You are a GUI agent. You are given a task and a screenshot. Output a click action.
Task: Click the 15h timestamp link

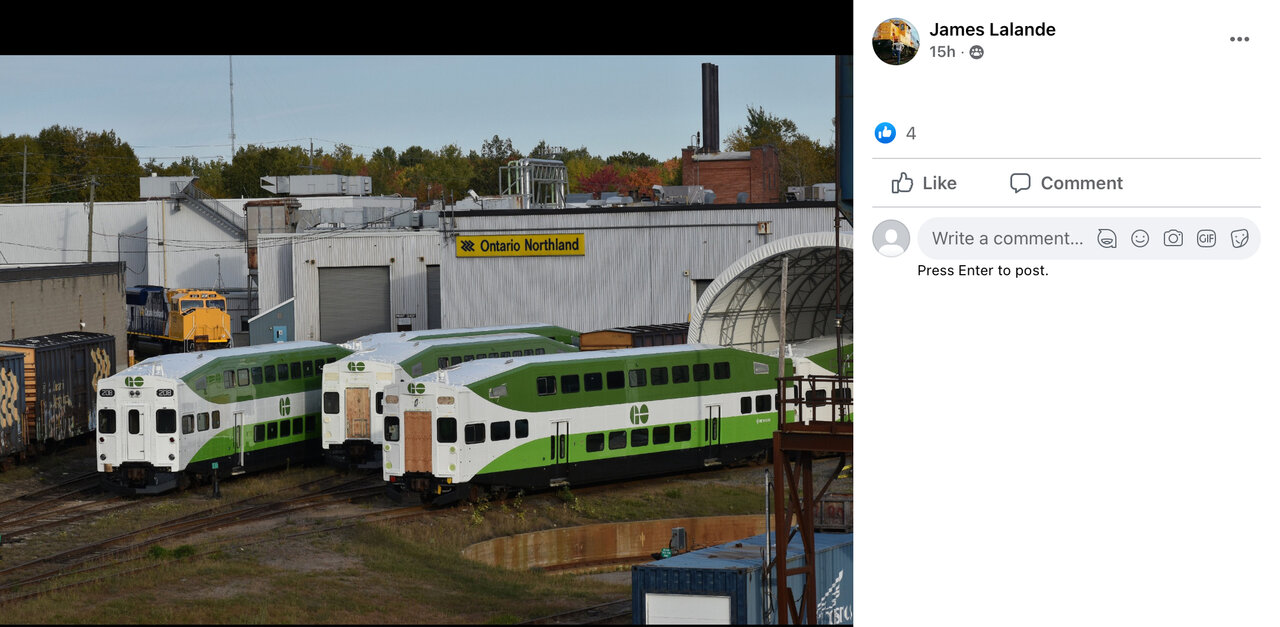pyautogui.click(x=942, y=52)
